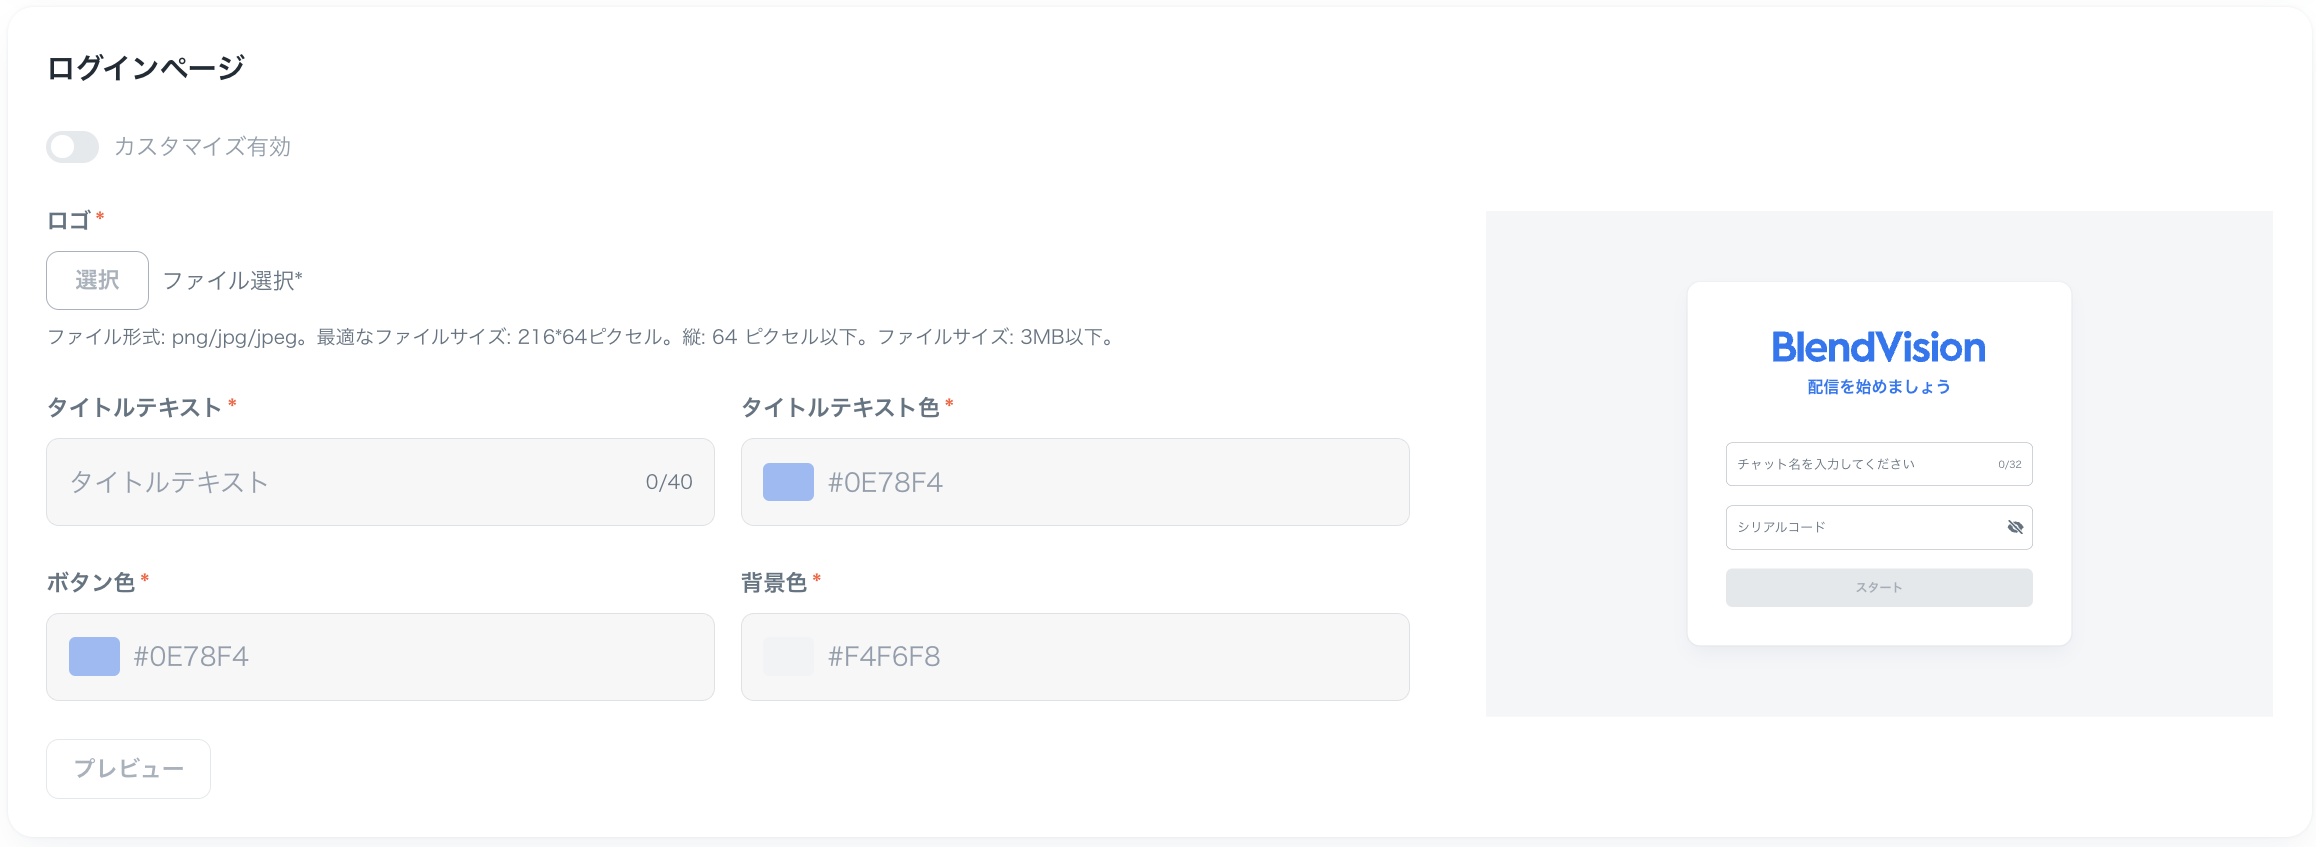Click the 選択 logo file button

click(x=97, y=280)
